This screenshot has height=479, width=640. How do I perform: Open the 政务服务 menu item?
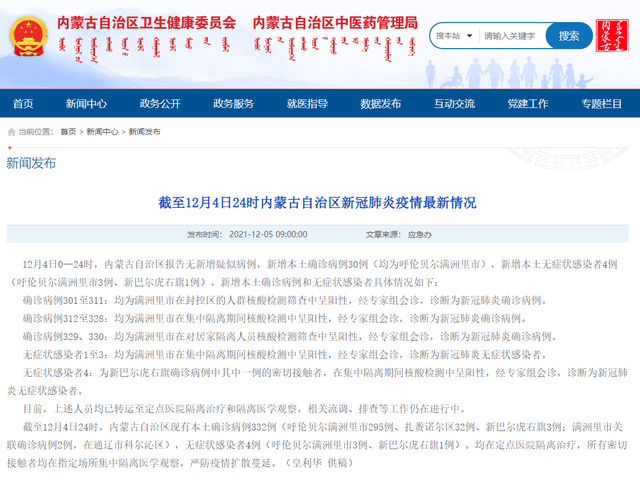[233, 104]
